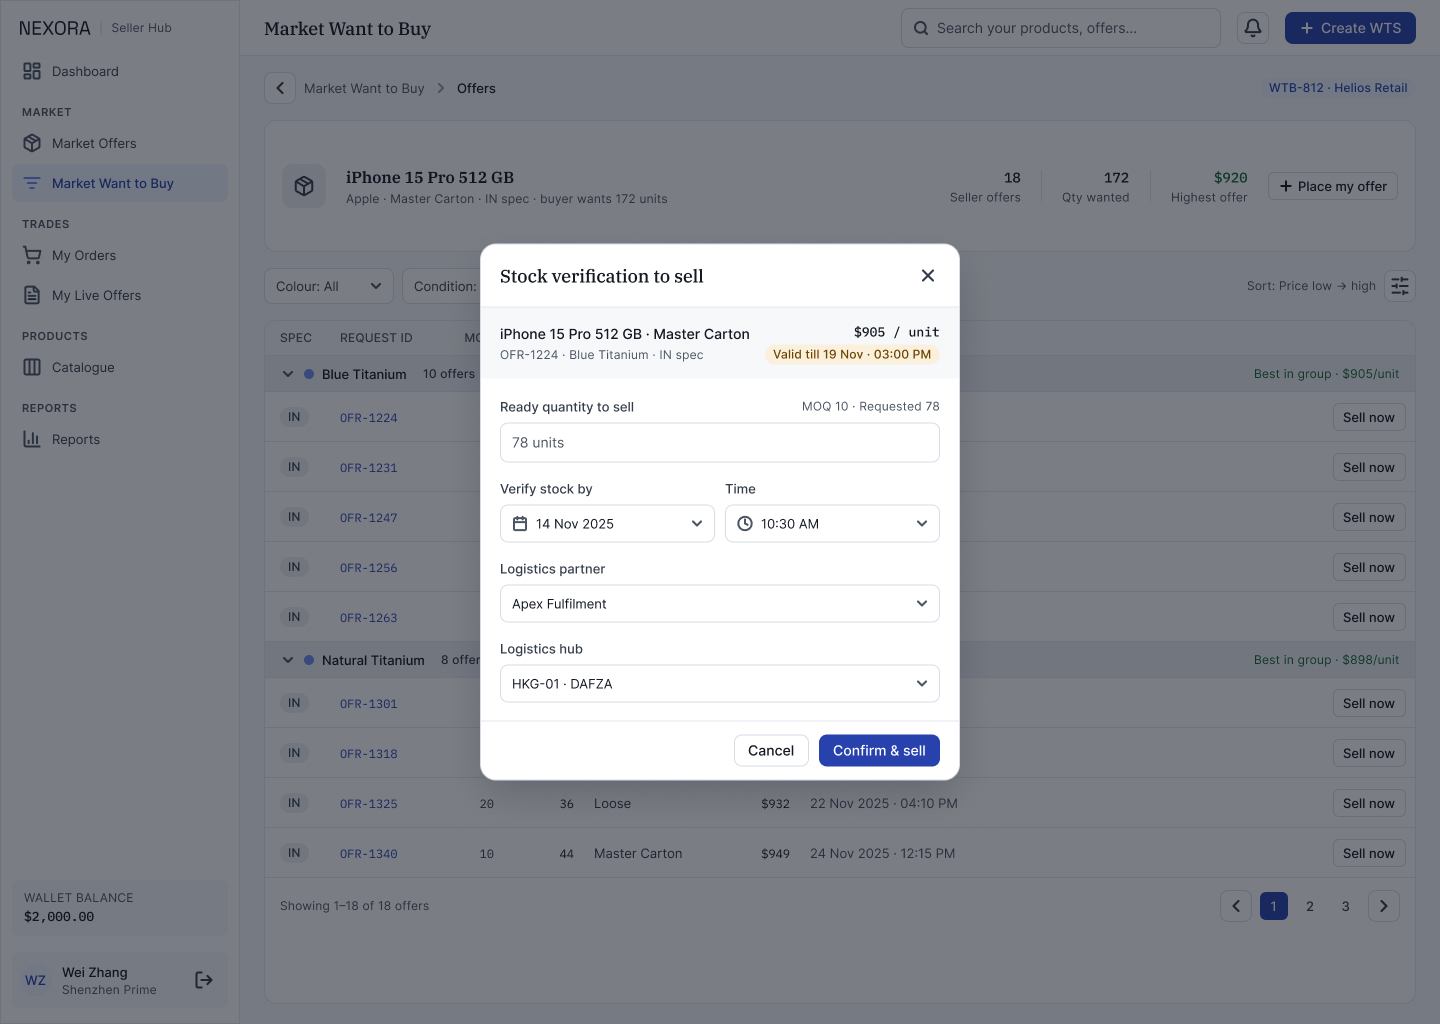Click the Market Offers box icon

(32, 144)
